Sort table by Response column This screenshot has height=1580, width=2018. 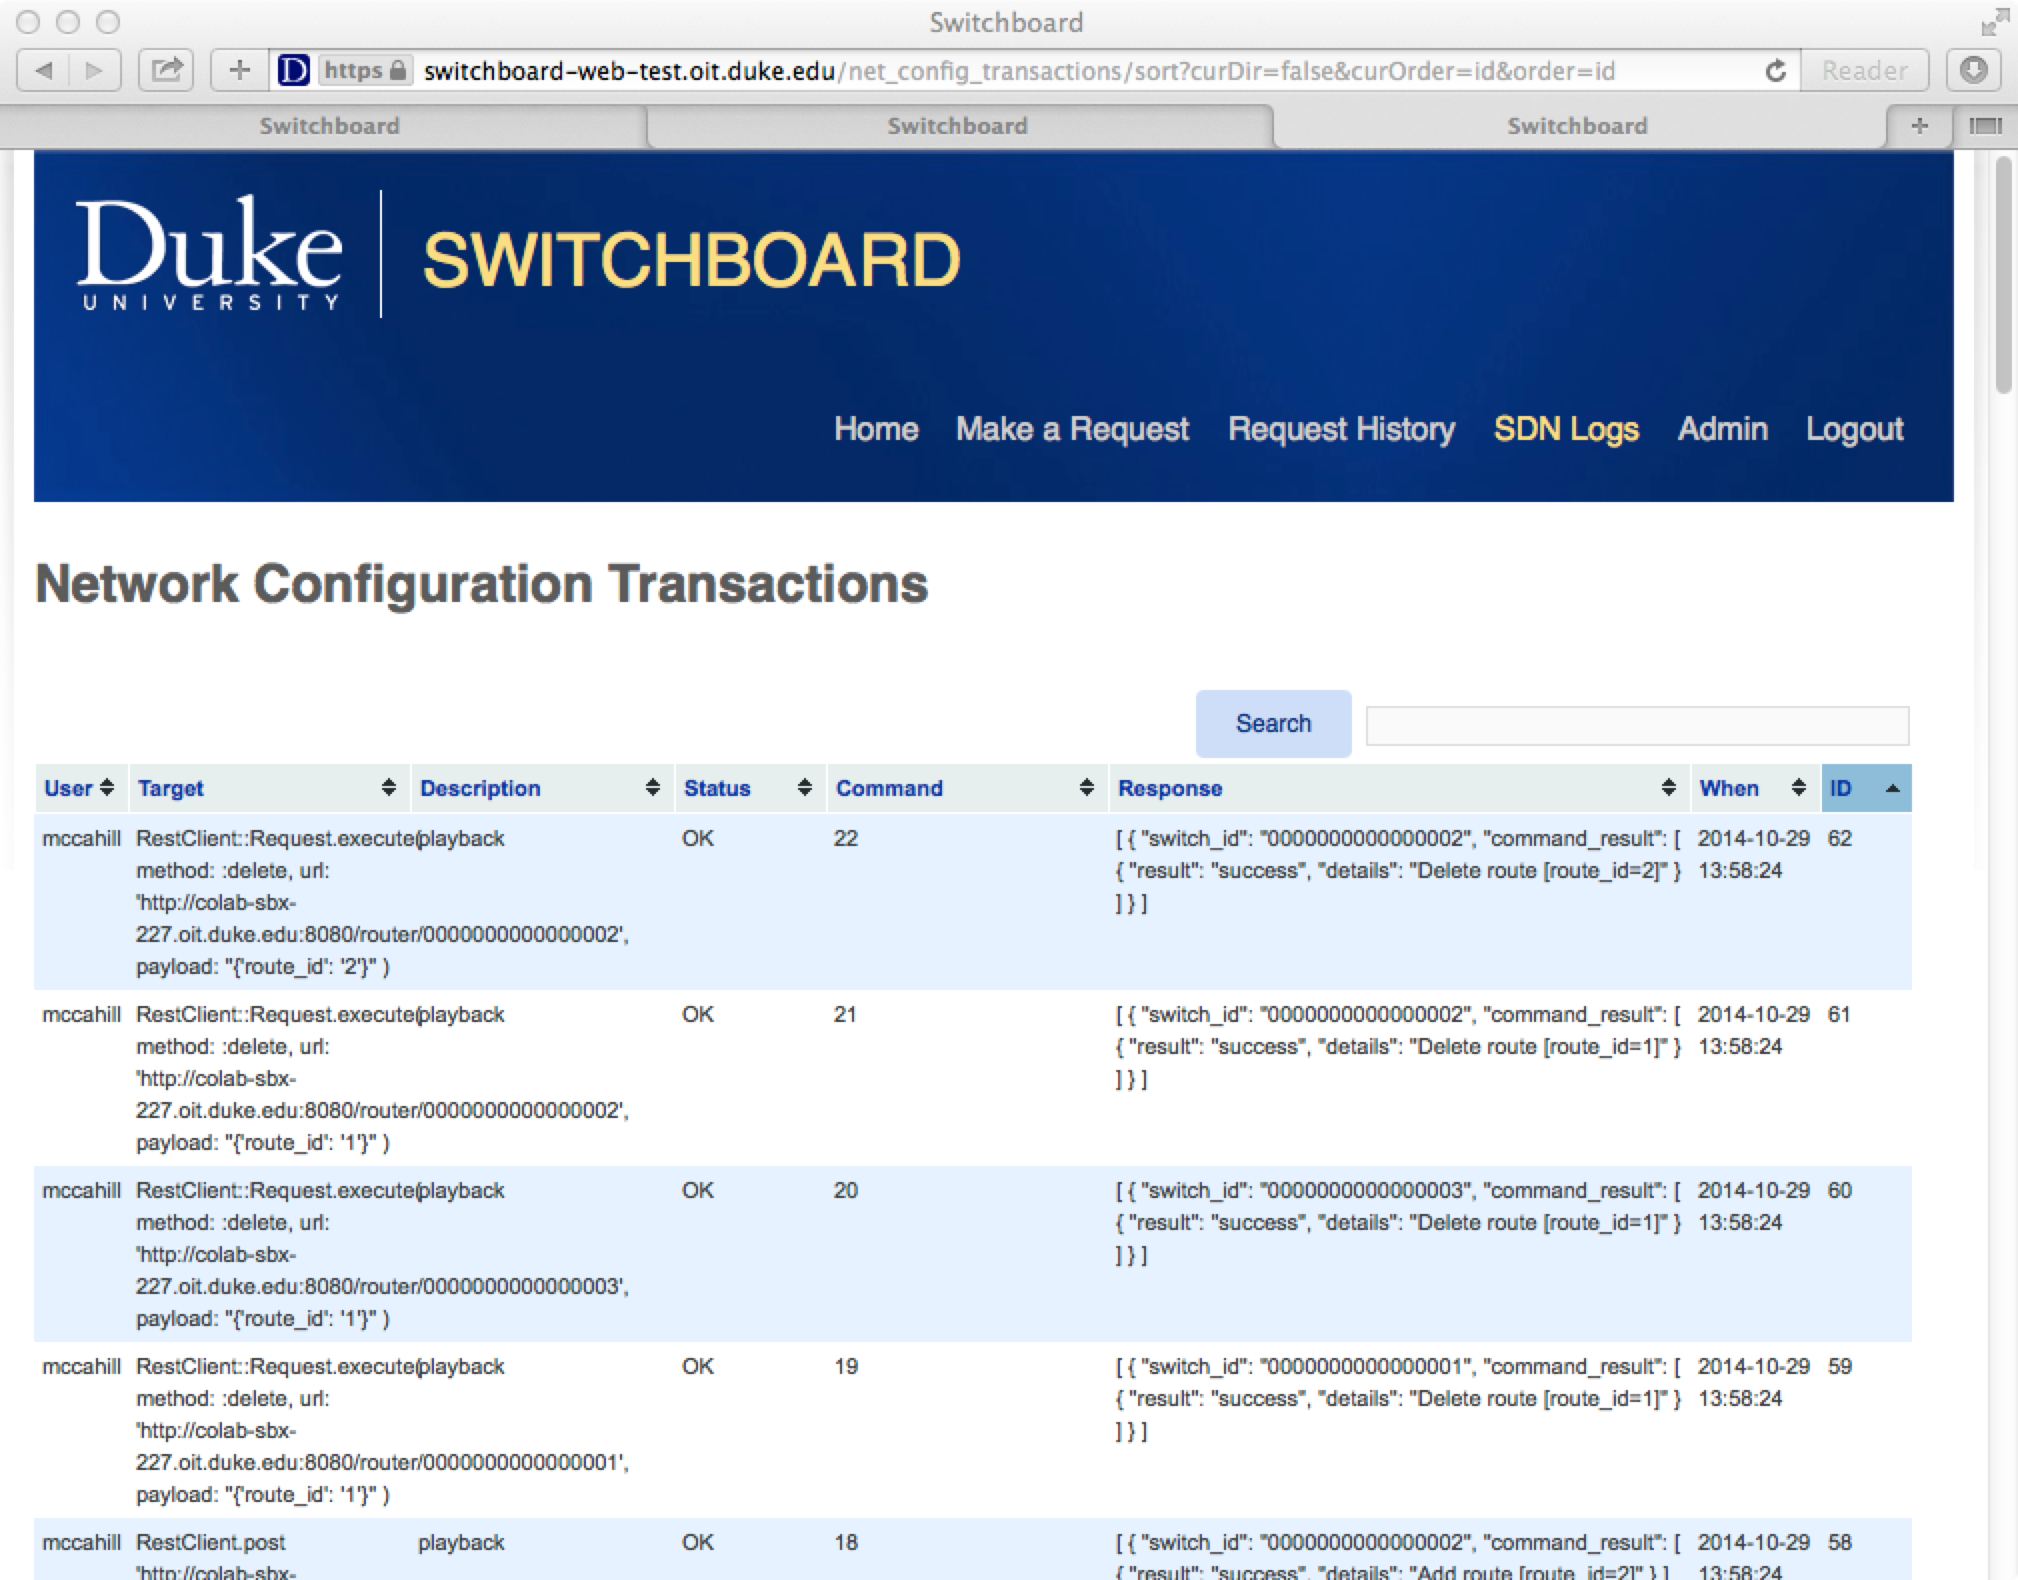(x=1398, y=788)
